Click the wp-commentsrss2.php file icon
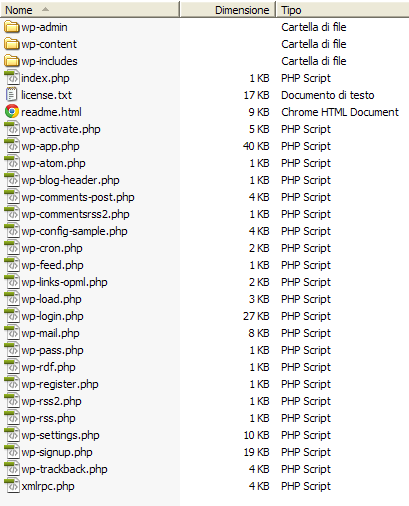The image size is (409, 506). (x=12, y=214)
